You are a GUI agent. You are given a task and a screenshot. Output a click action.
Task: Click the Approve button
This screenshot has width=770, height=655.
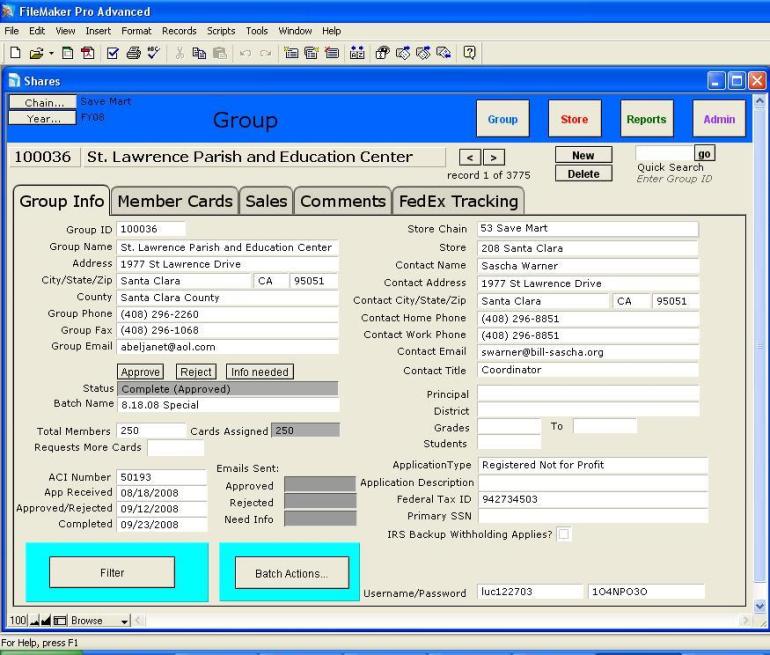(x=140, y=372)
